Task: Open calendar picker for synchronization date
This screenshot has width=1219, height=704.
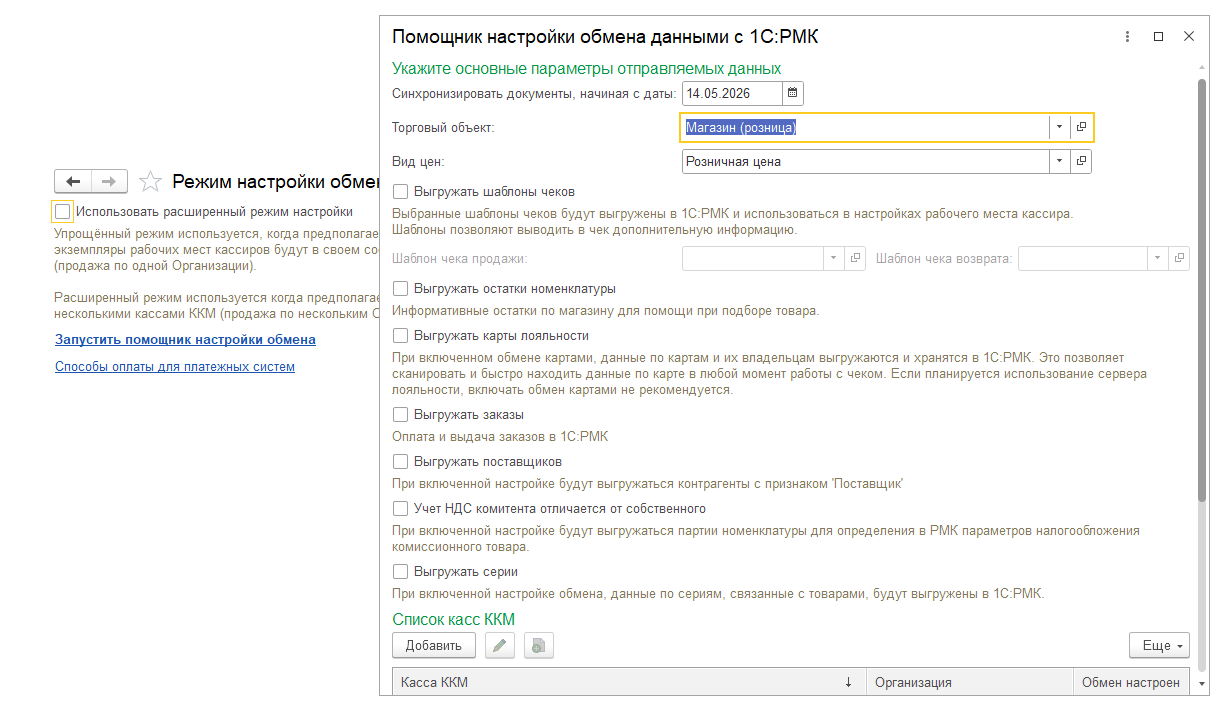Action: pyautogui.click(x=792, y=94)
